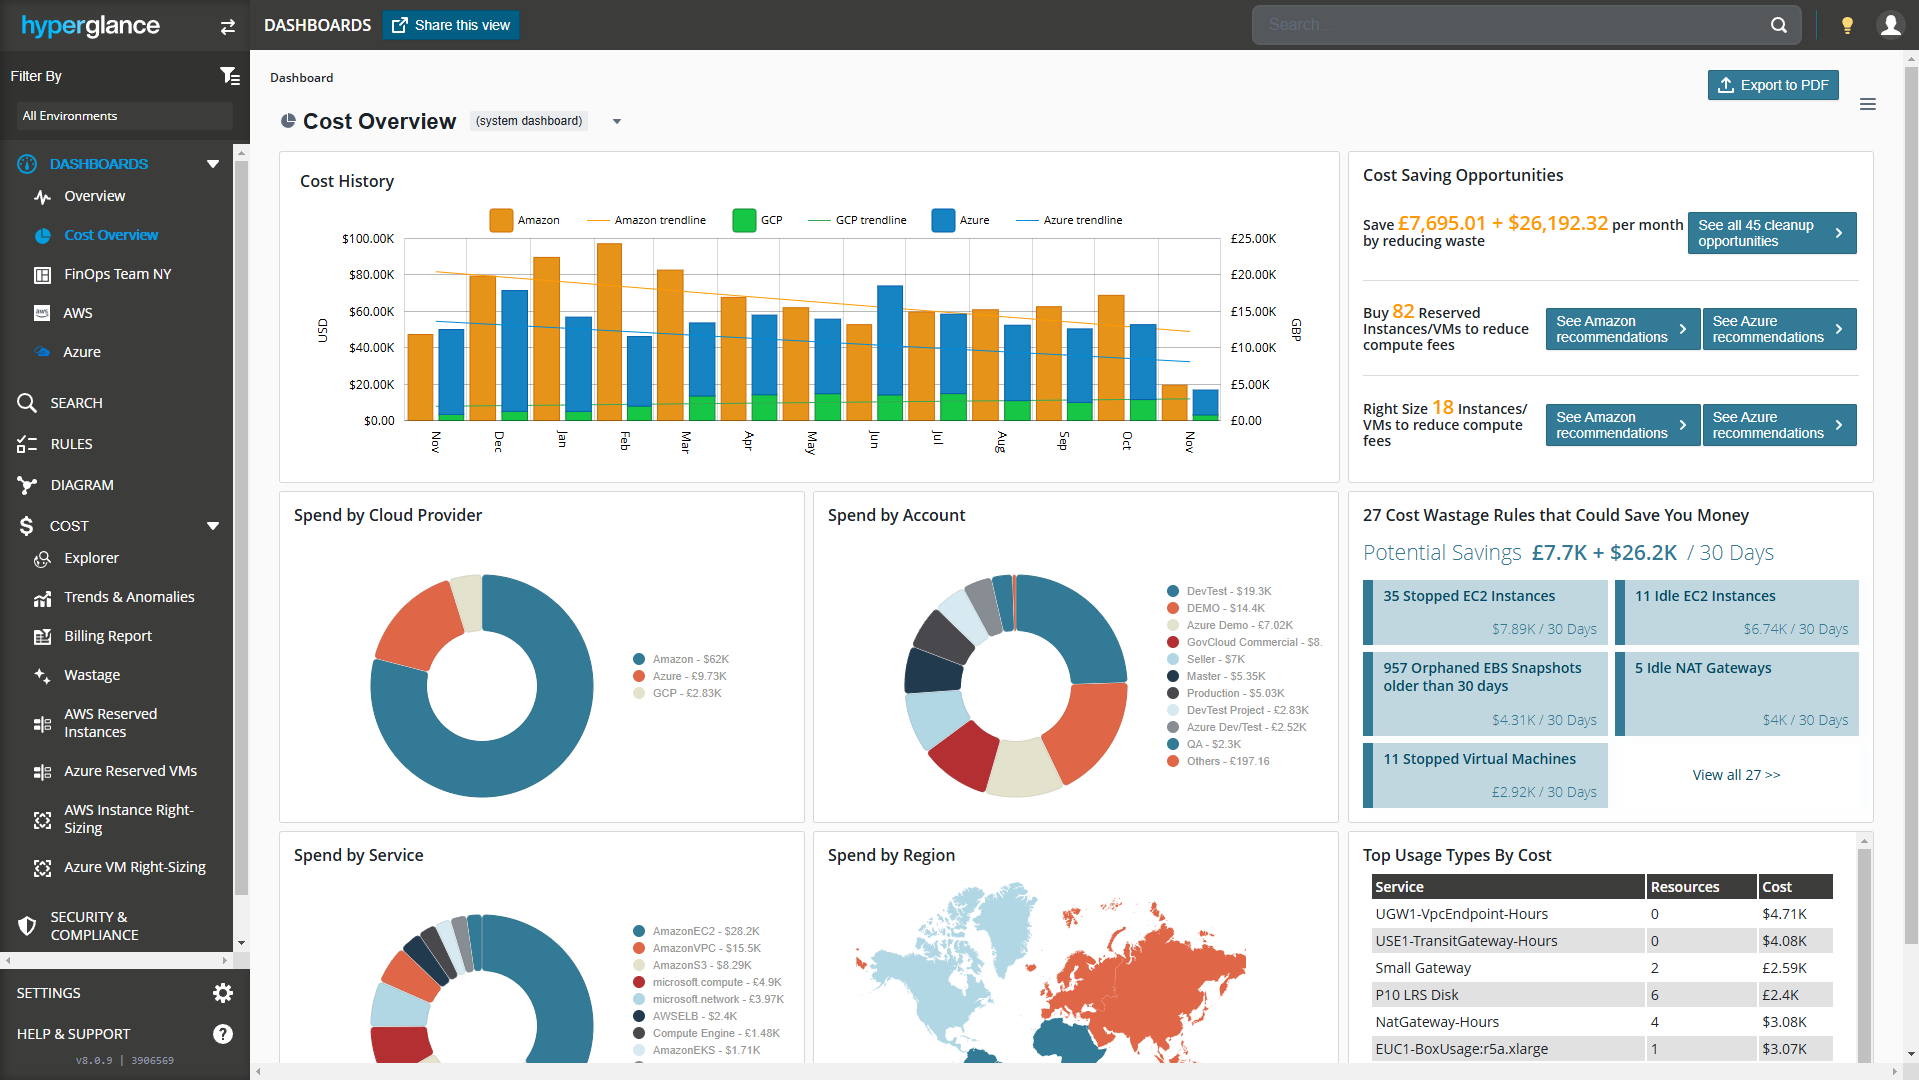Viewport: 1919px width, 1080px height.
Task: Collapse the Cost section arrow
Action: pos(213,526)
